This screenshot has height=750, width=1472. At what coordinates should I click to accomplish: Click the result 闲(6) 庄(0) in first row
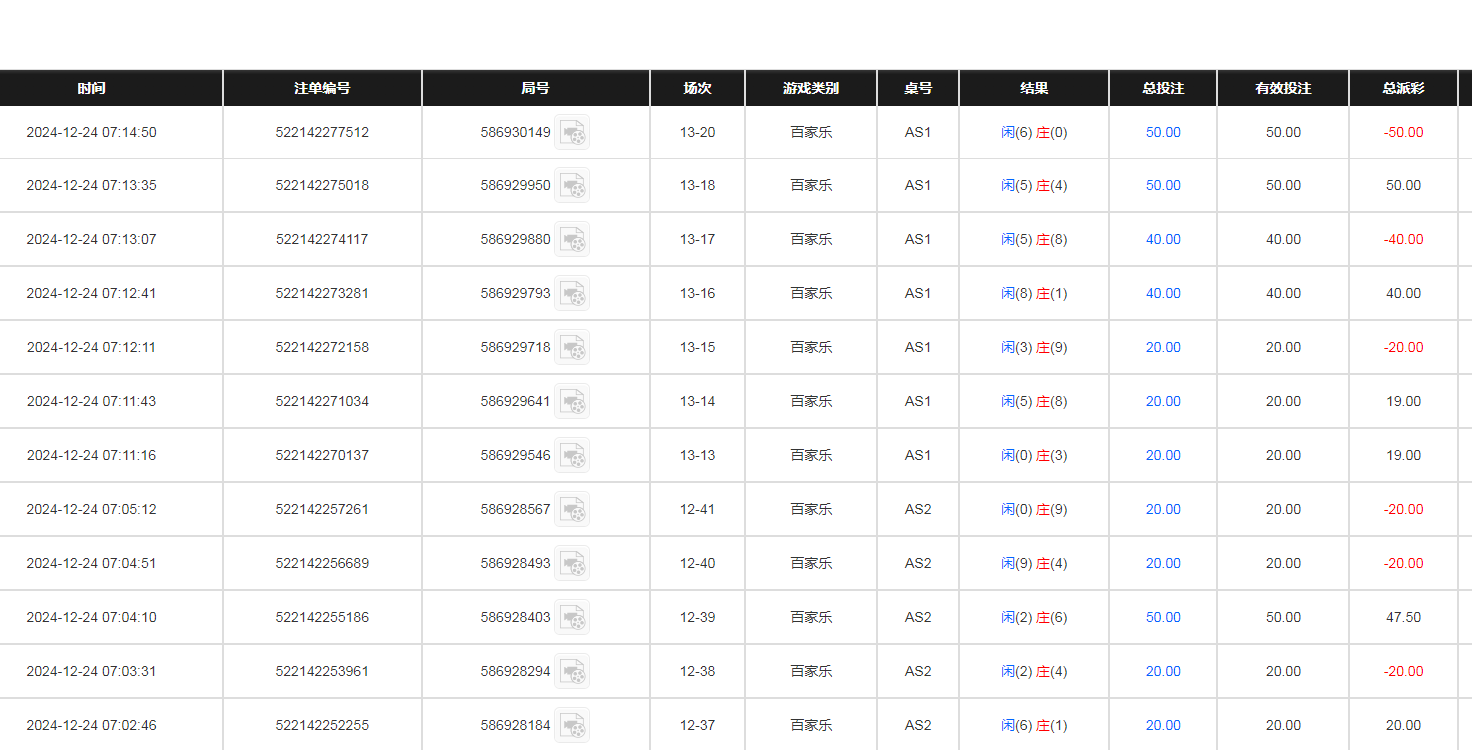(1034, 132)
